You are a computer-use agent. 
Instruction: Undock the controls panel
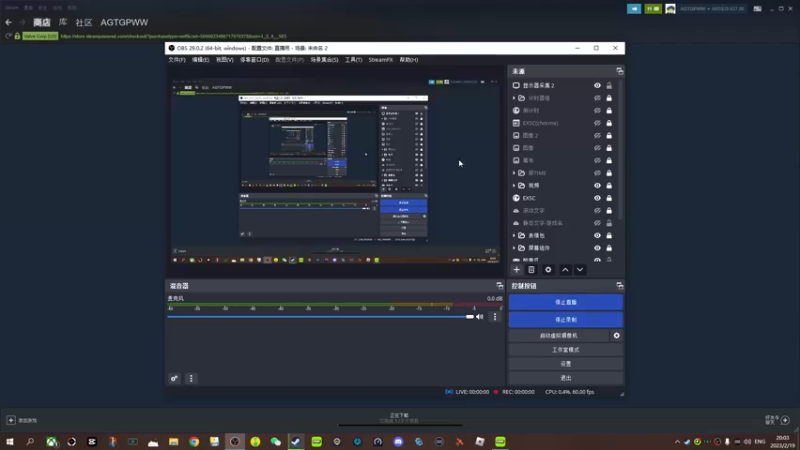coord(619,286)
